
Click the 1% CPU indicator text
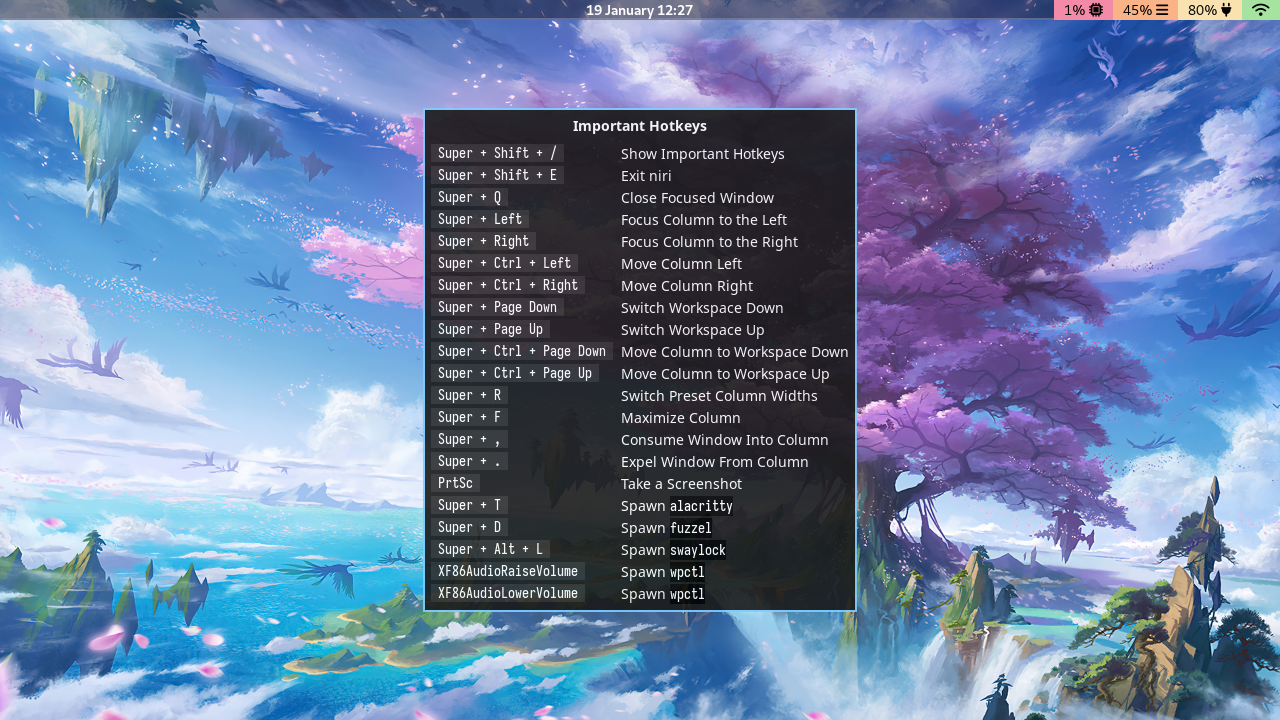coord(1074,10)
